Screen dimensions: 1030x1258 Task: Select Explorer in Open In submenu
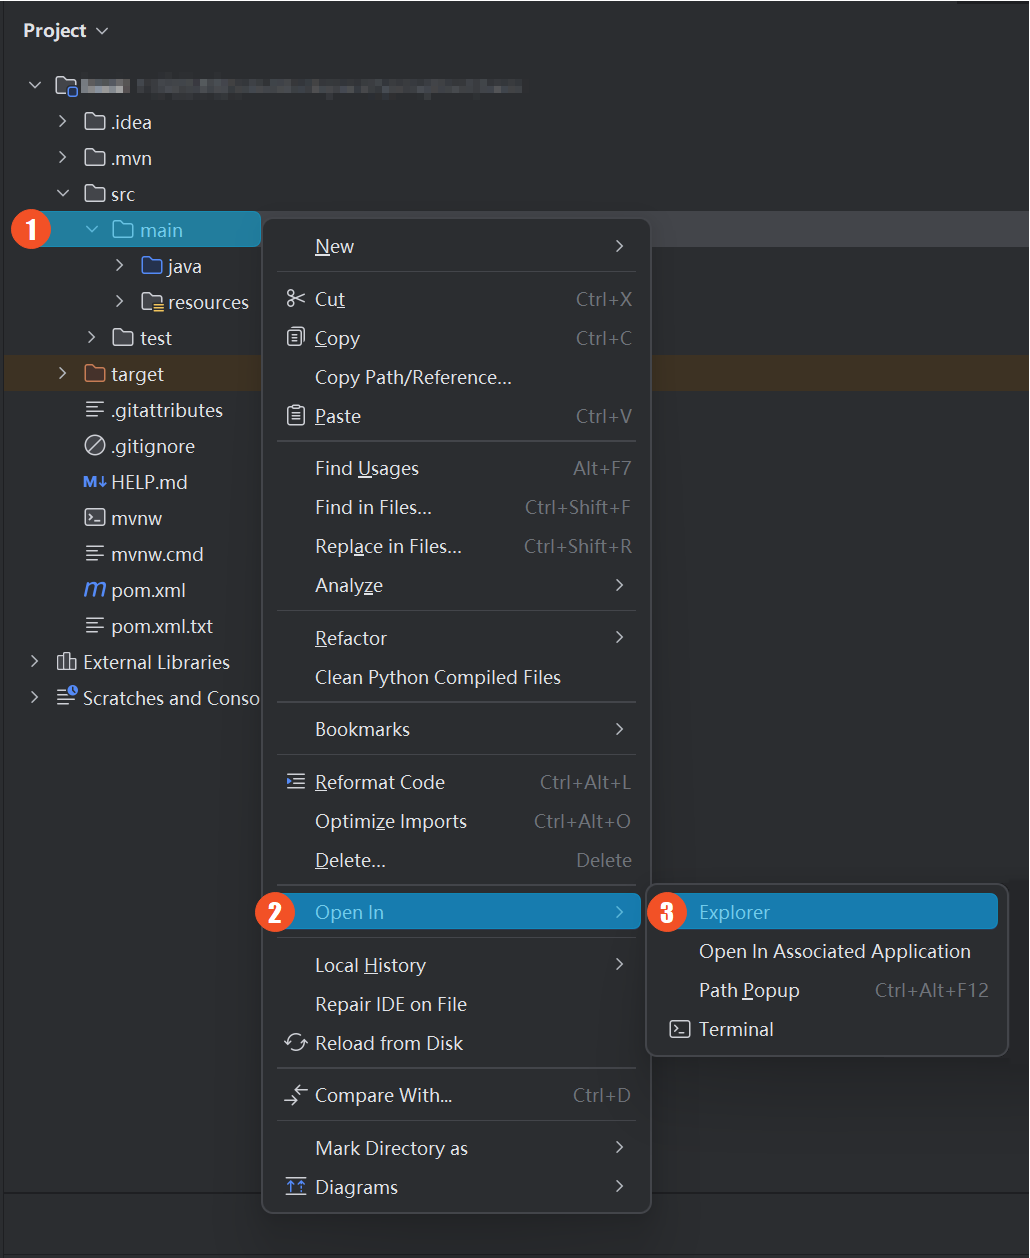734,912
